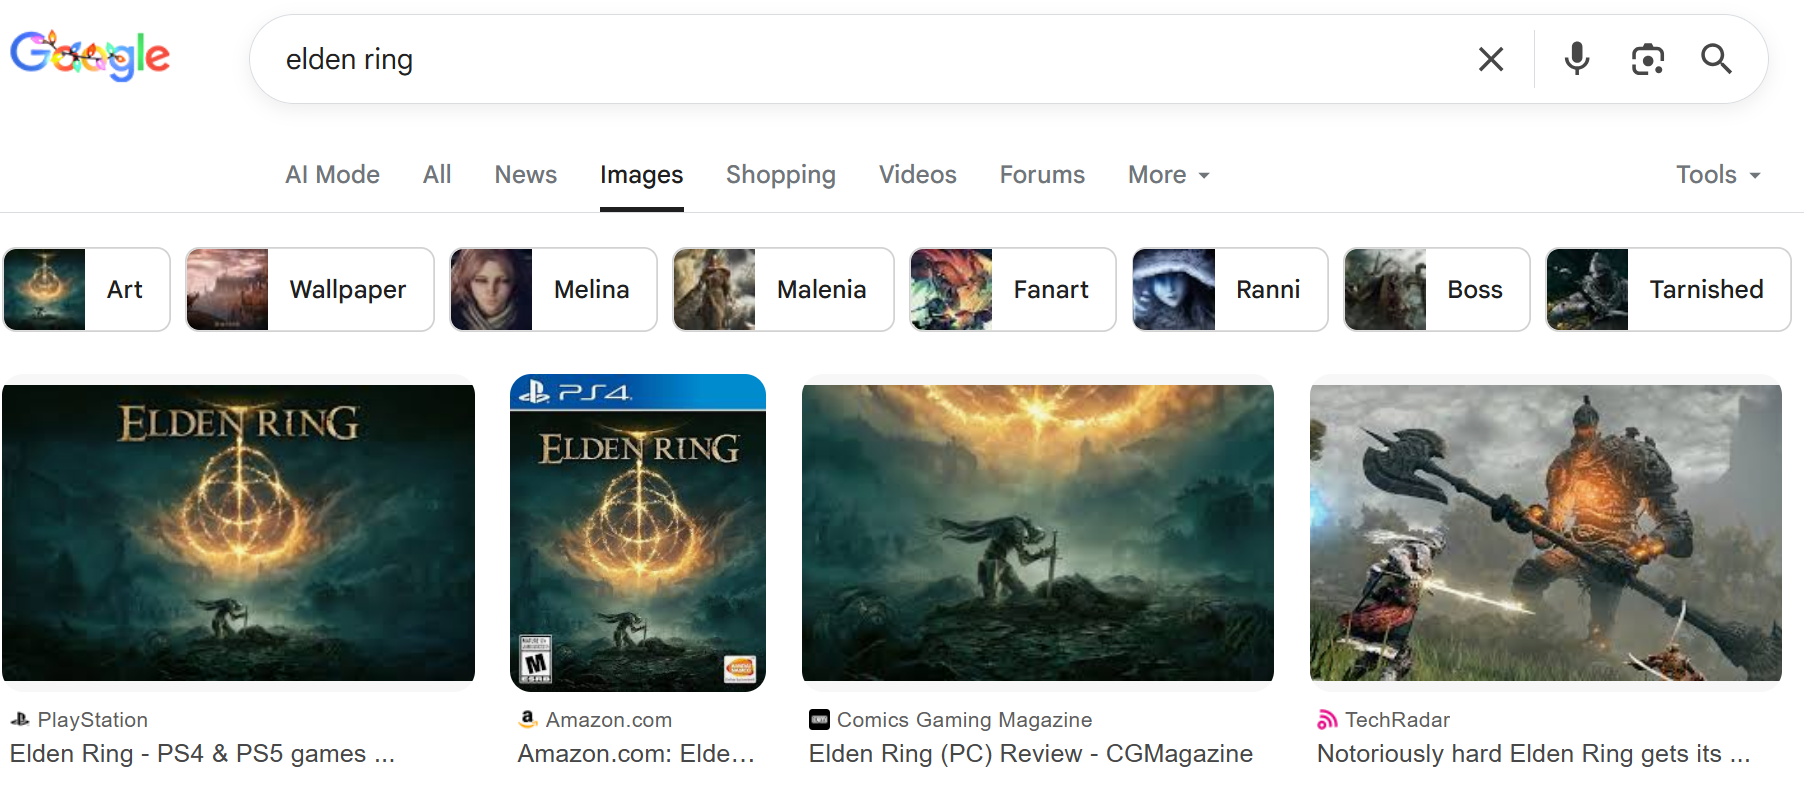Select the Melina filter chip

tap(553, 289)
